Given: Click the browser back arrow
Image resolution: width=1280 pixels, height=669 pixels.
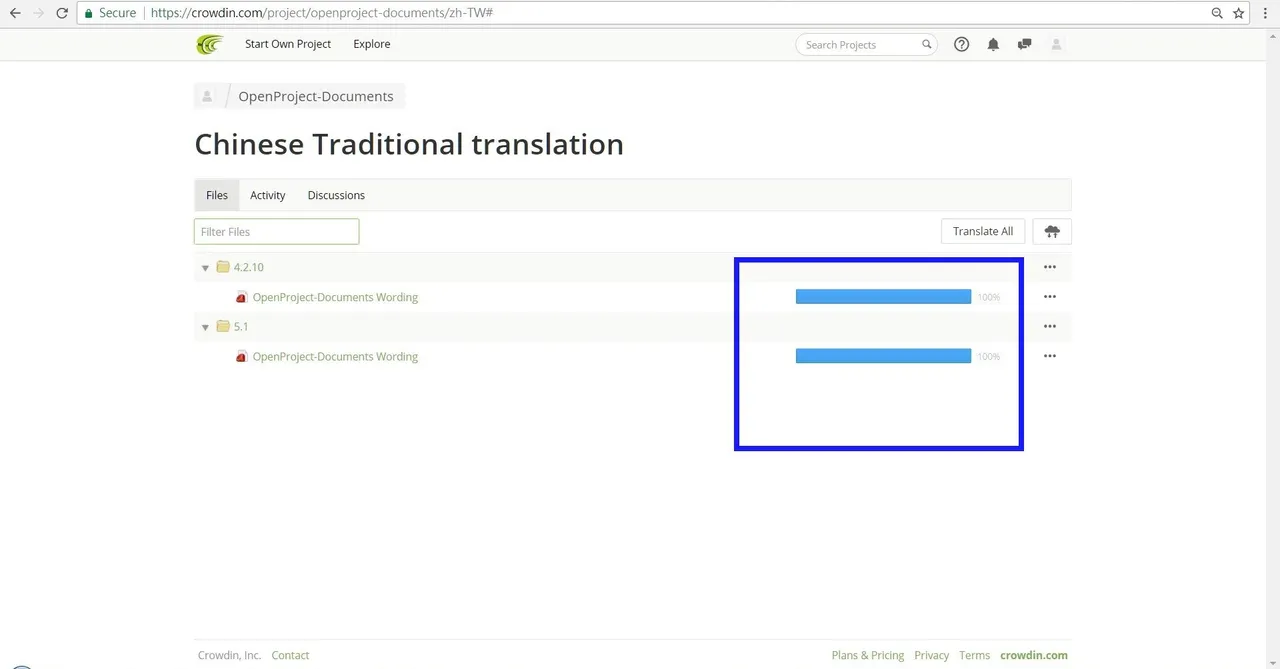Looking at the screenshot, I should (x=15, y=13).
